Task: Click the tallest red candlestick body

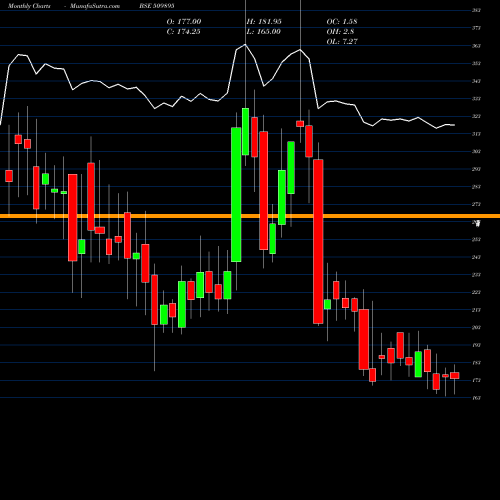Action: 318,241
